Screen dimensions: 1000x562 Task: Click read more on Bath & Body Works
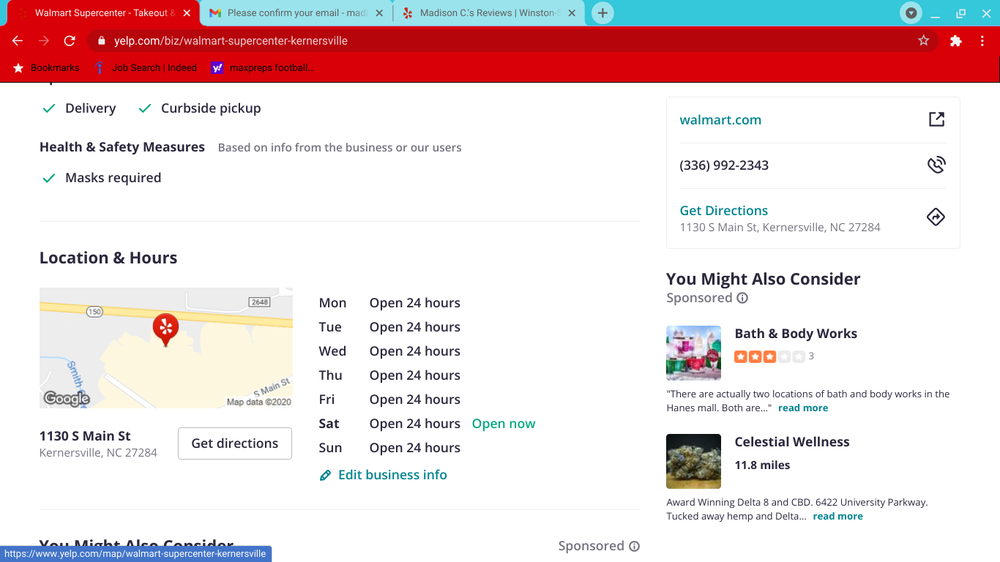coord(803,408)
